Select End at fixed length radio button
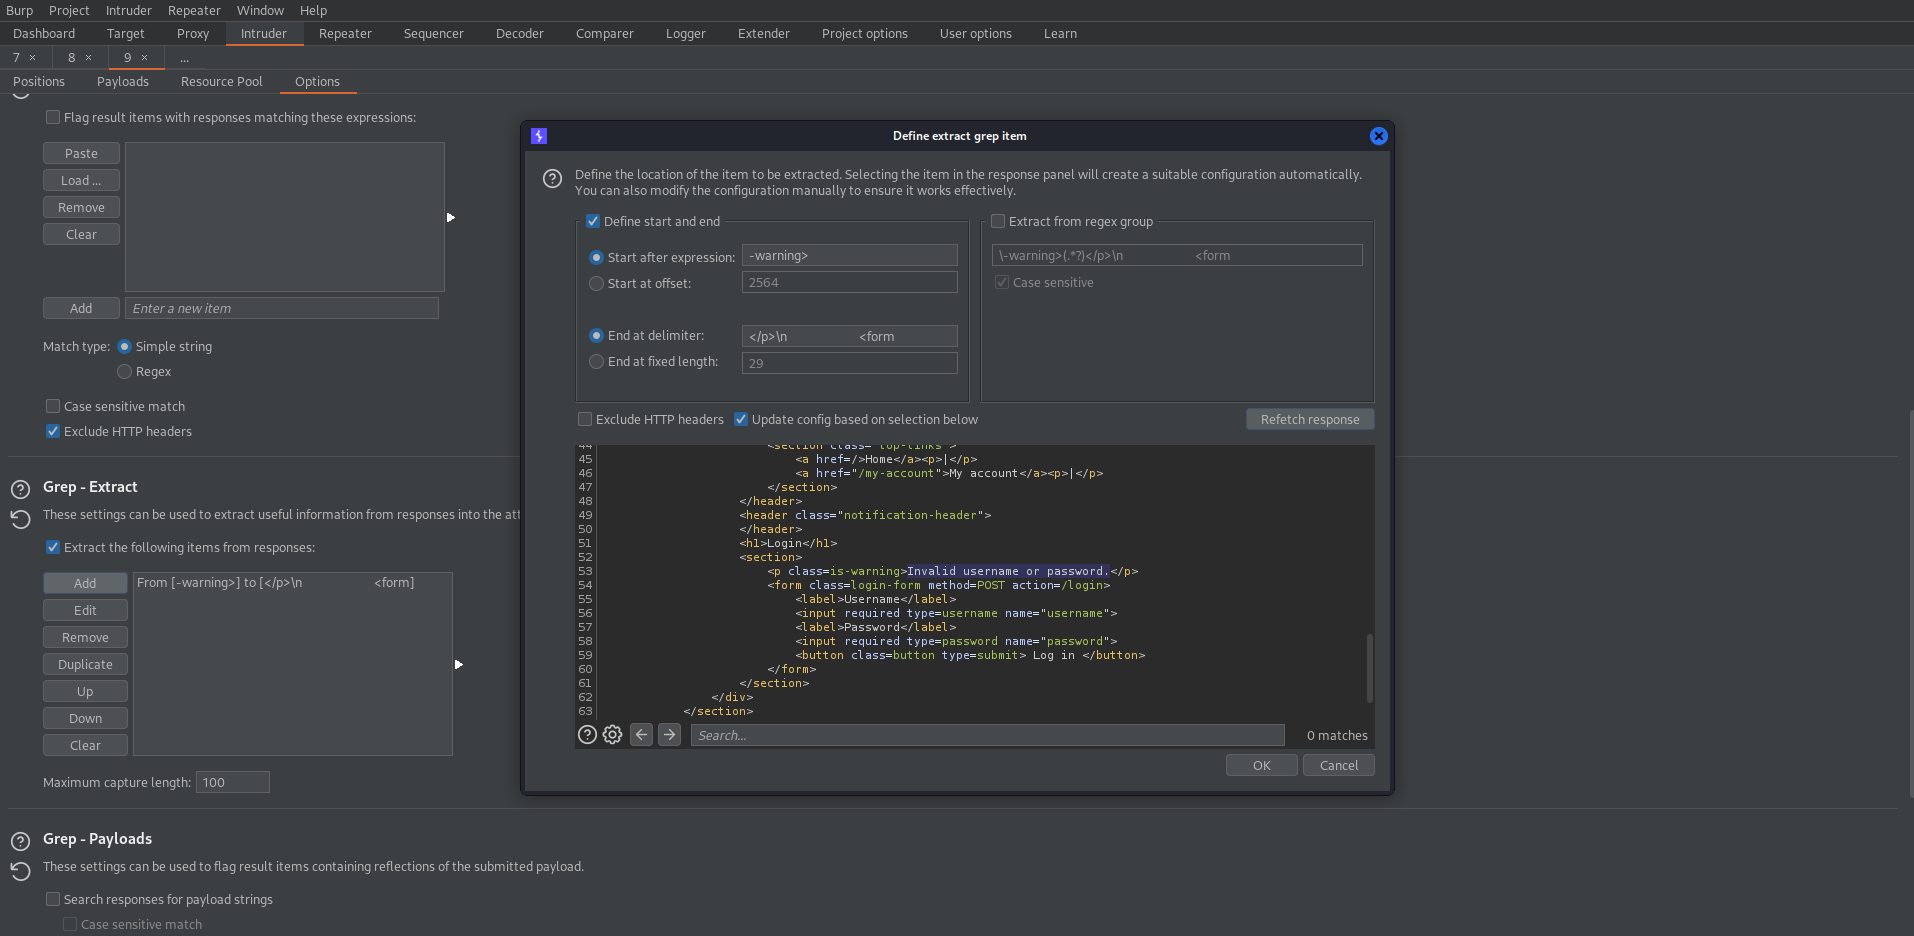 [x=597, y=361]
